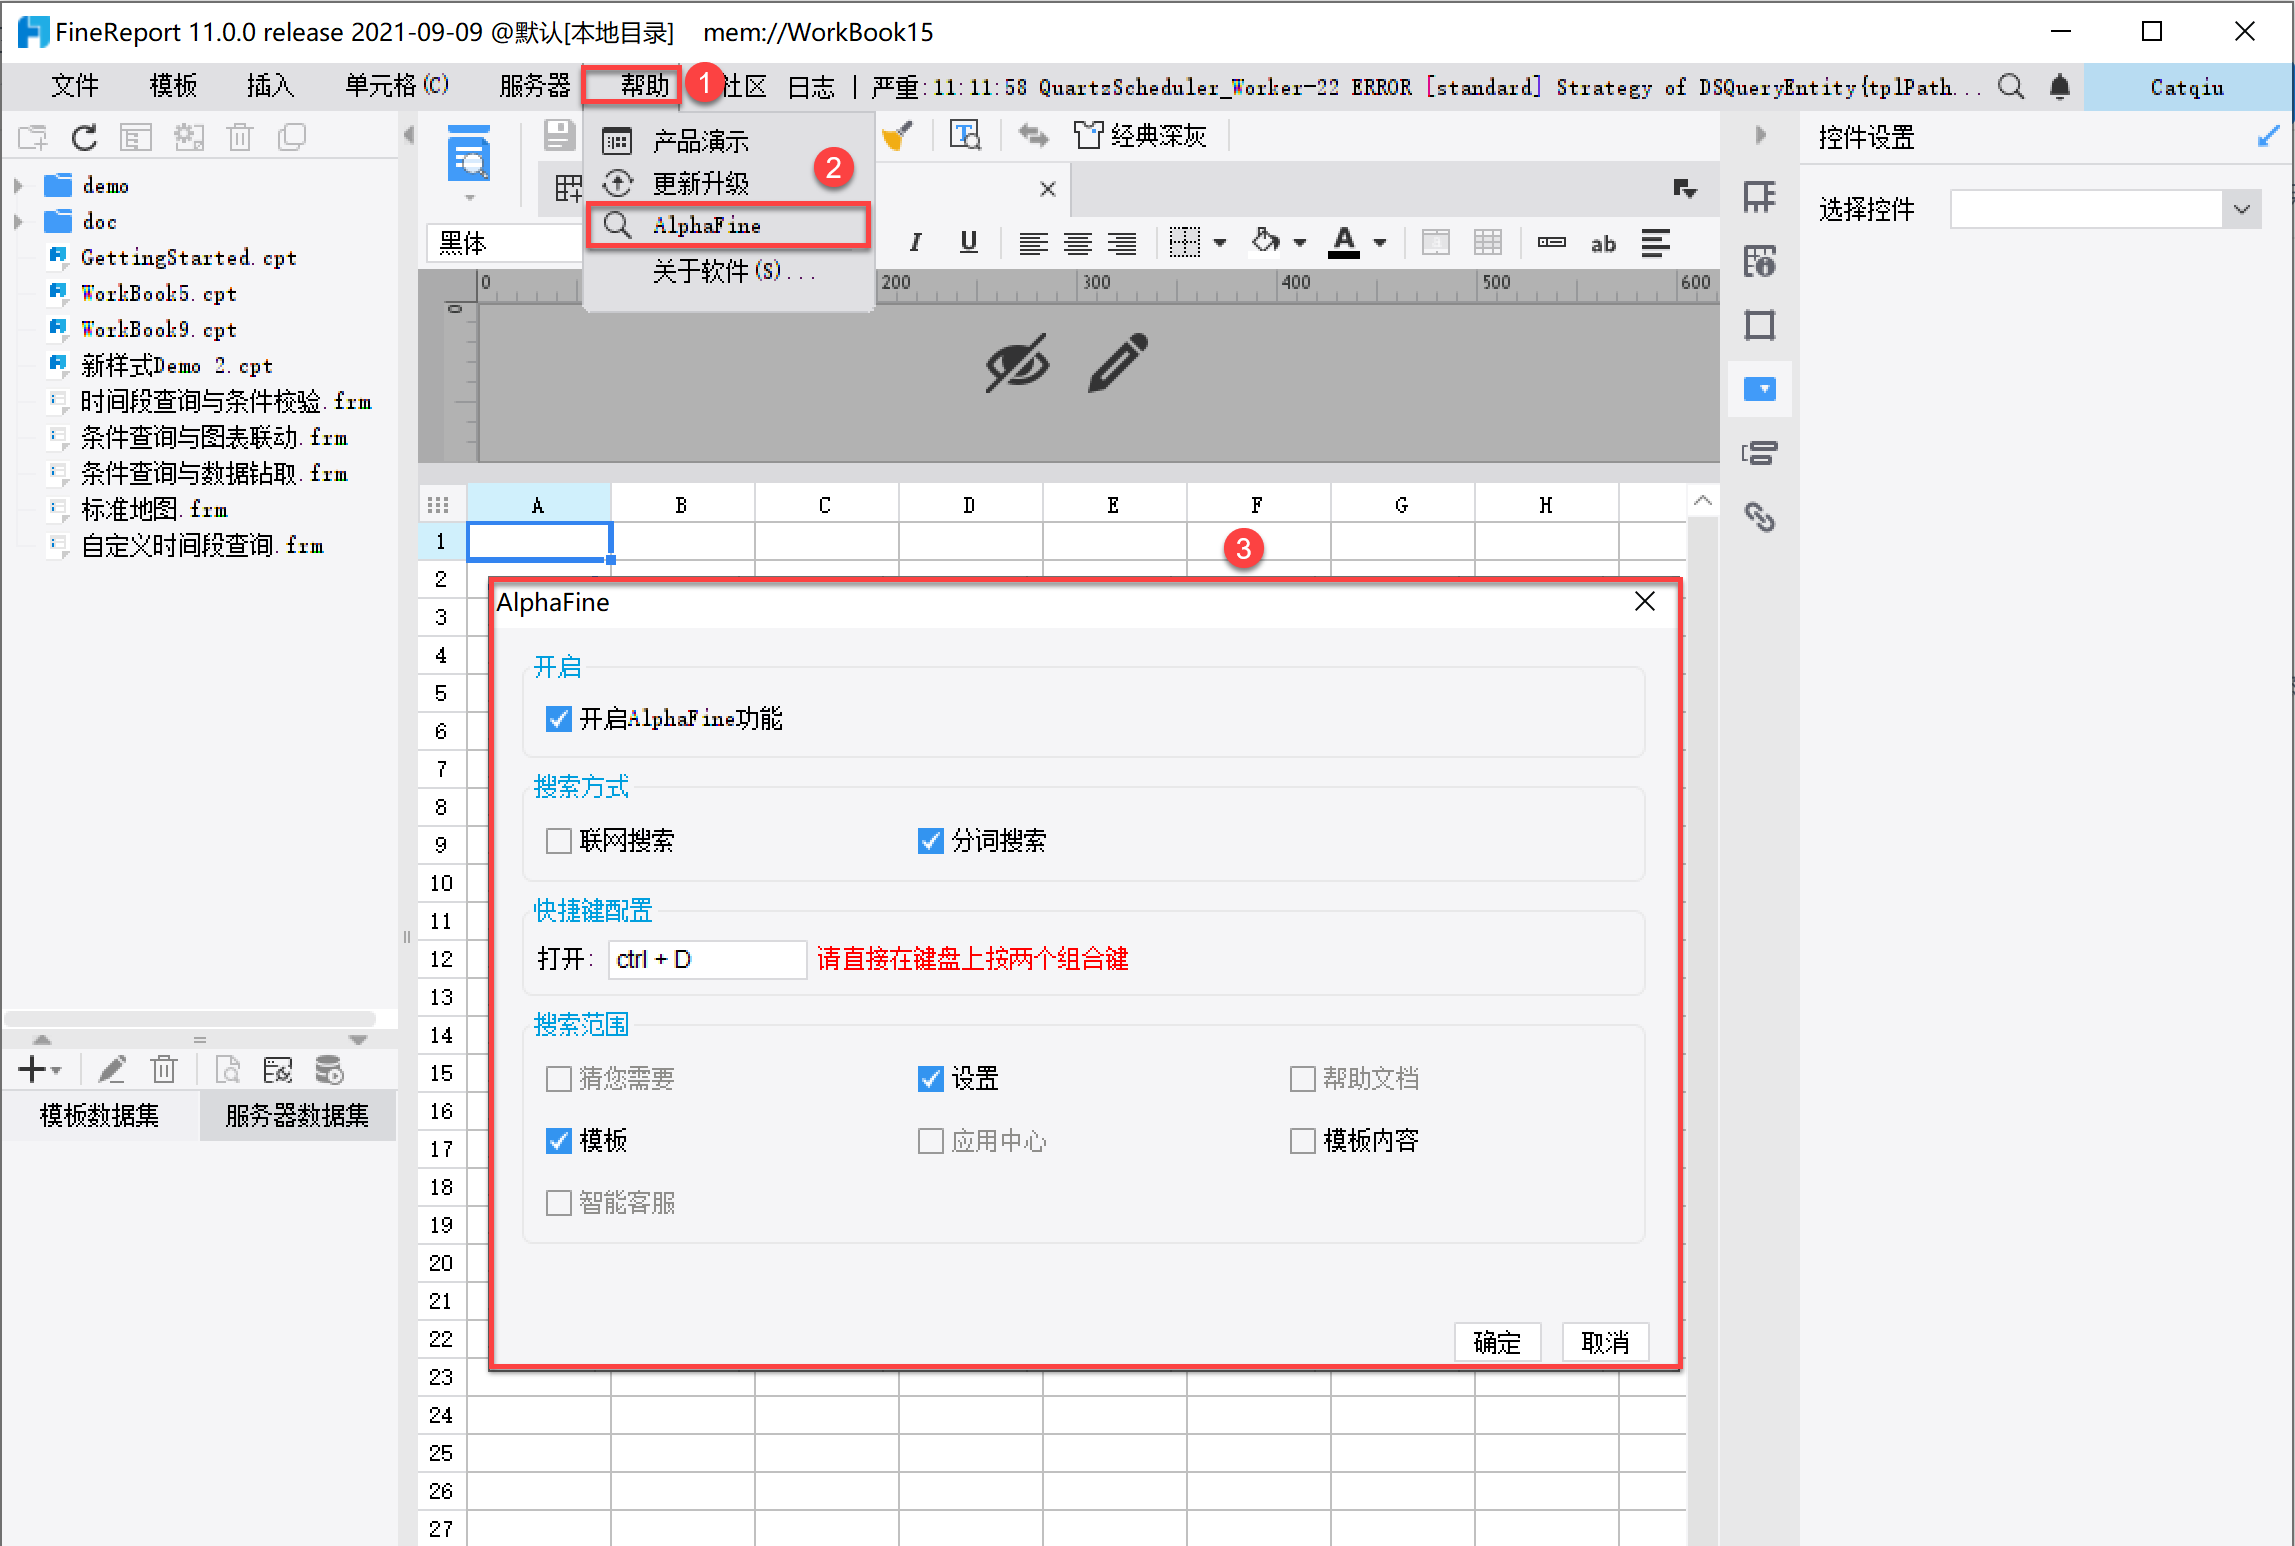The height and width of the screenshot is (1546, 2295).
Task: Enable 联网搜索 checkbox
Action: click(x=558, y=841)
